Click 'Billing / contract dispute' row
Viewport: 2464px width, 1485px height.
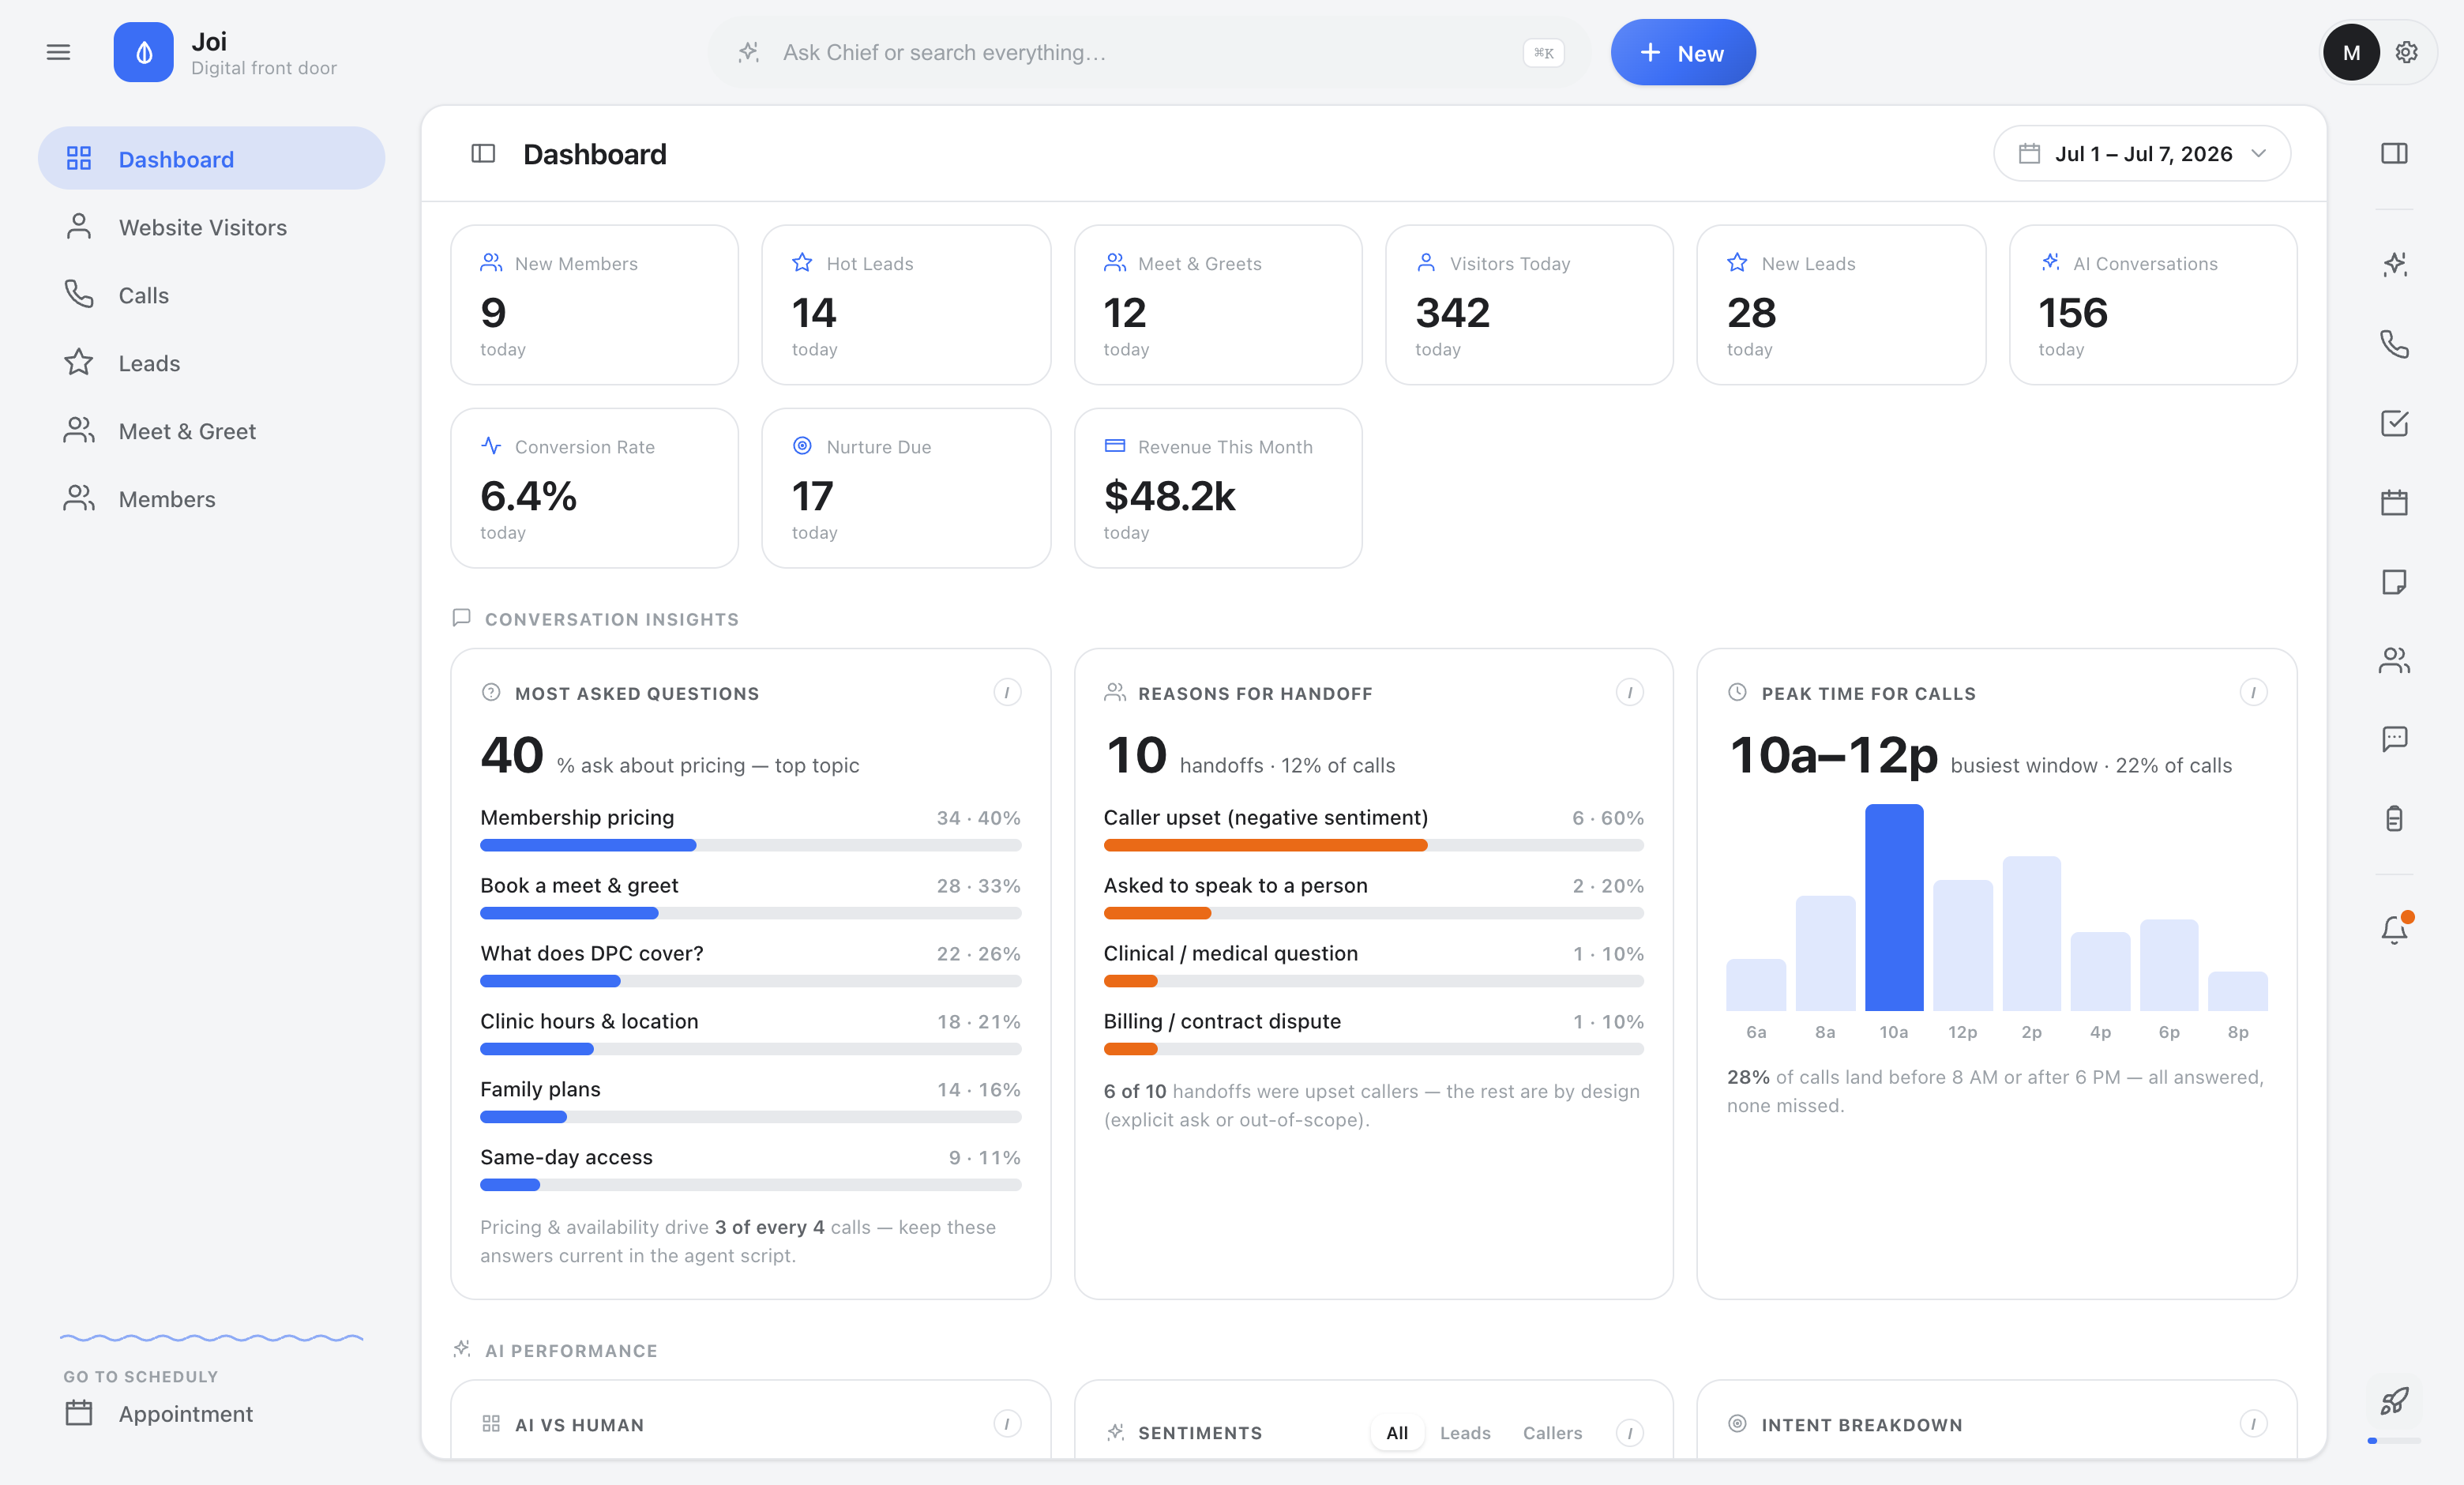(x=1373, y=1033)
